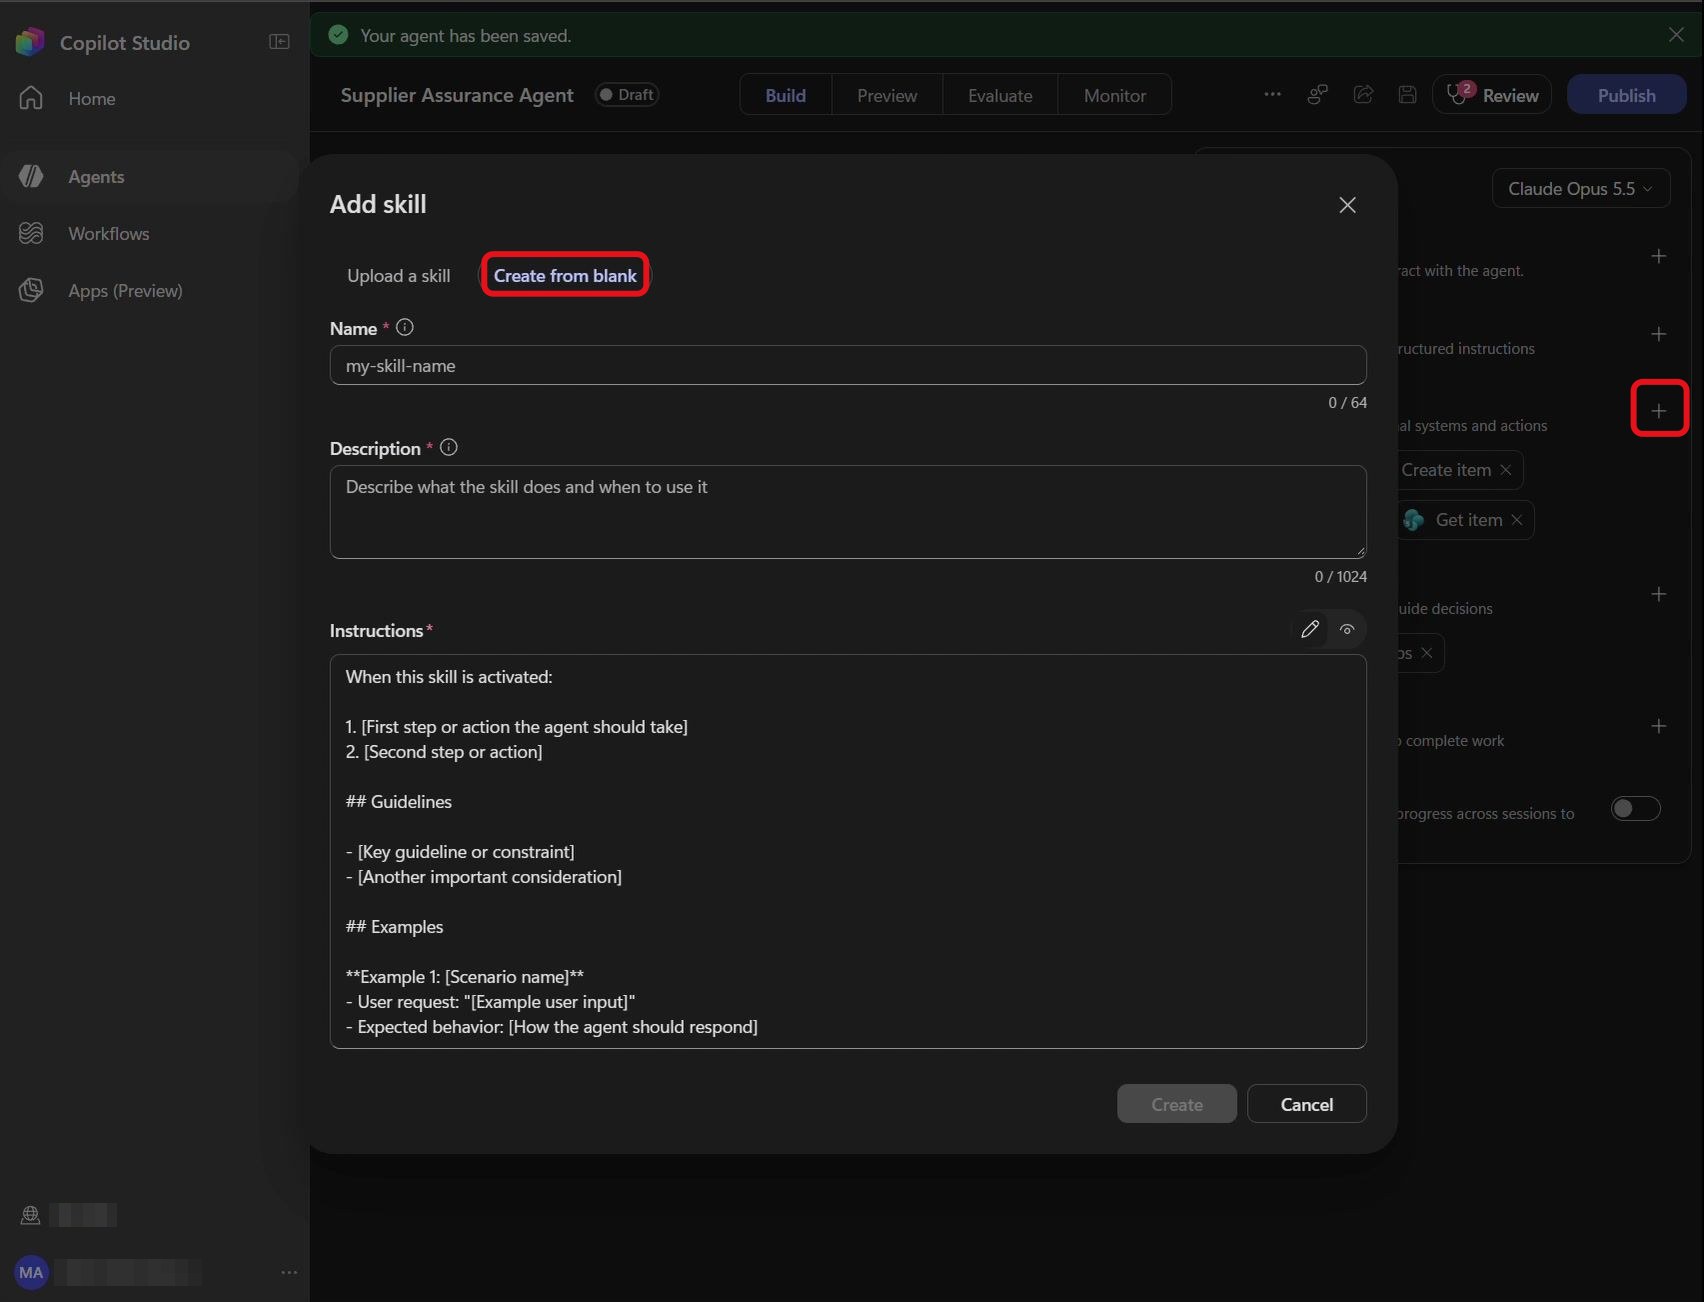This screenshot has width=1704, height=1302.
Task: Dismiss the agent saved notification
Action: tap(1676, 35)
